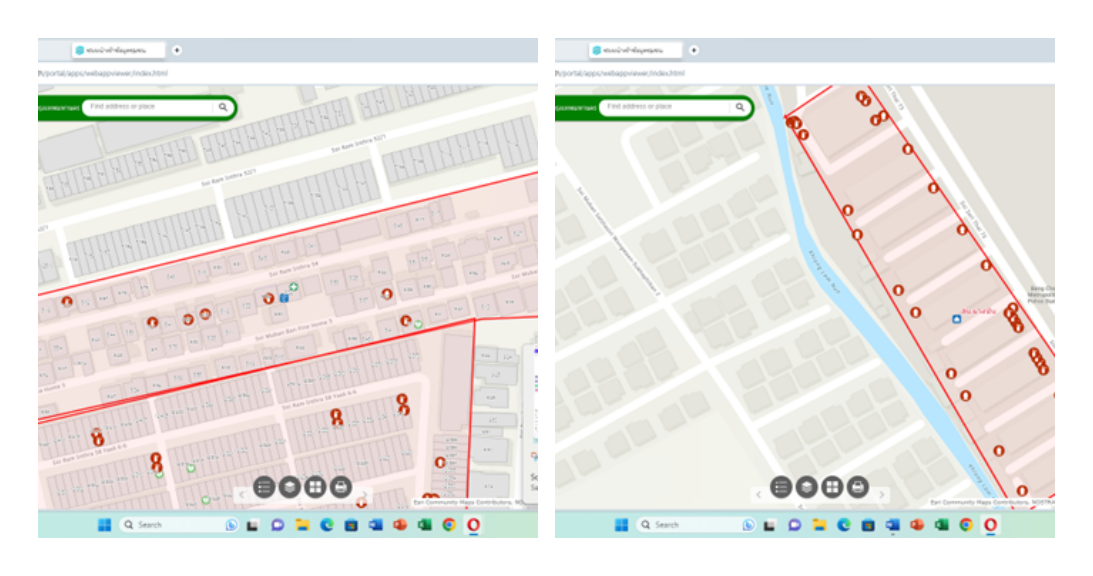Select the browser tab in right window
Screen dimensions: 1093x576
tap(634, 50)
